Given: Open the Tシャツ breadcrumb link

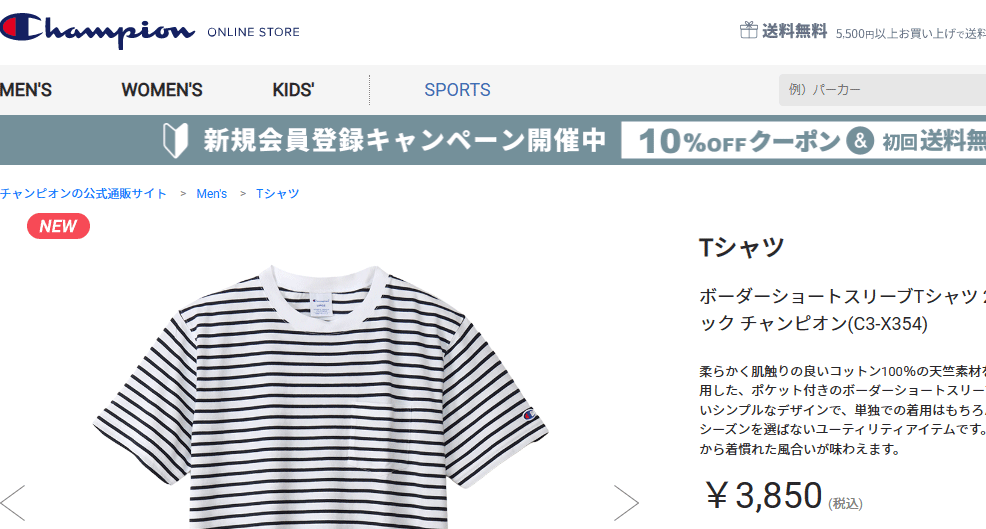Looking at the screenshot, I should click(277, 194).
